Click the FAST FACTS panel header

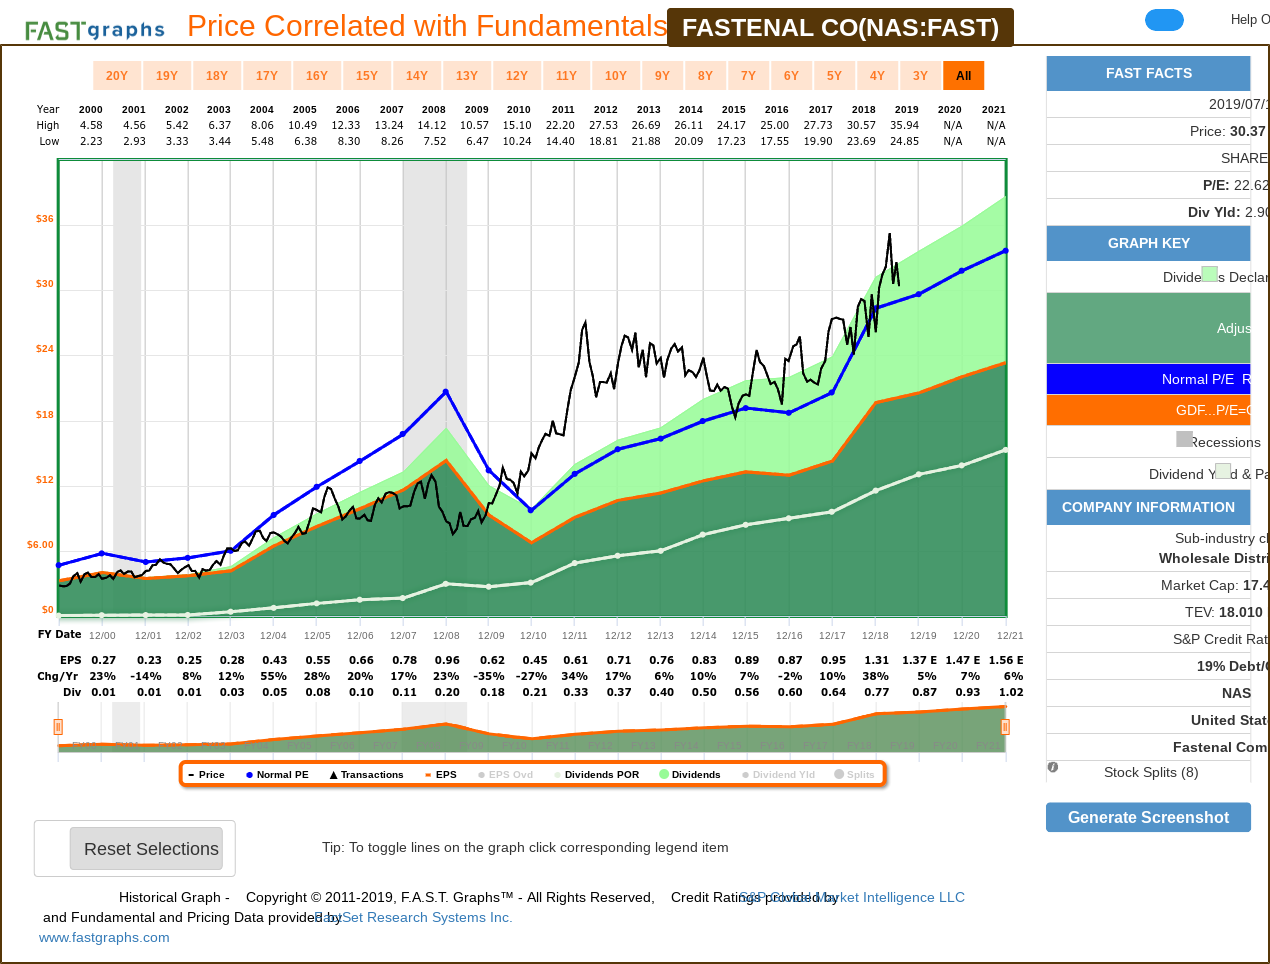1148,73
